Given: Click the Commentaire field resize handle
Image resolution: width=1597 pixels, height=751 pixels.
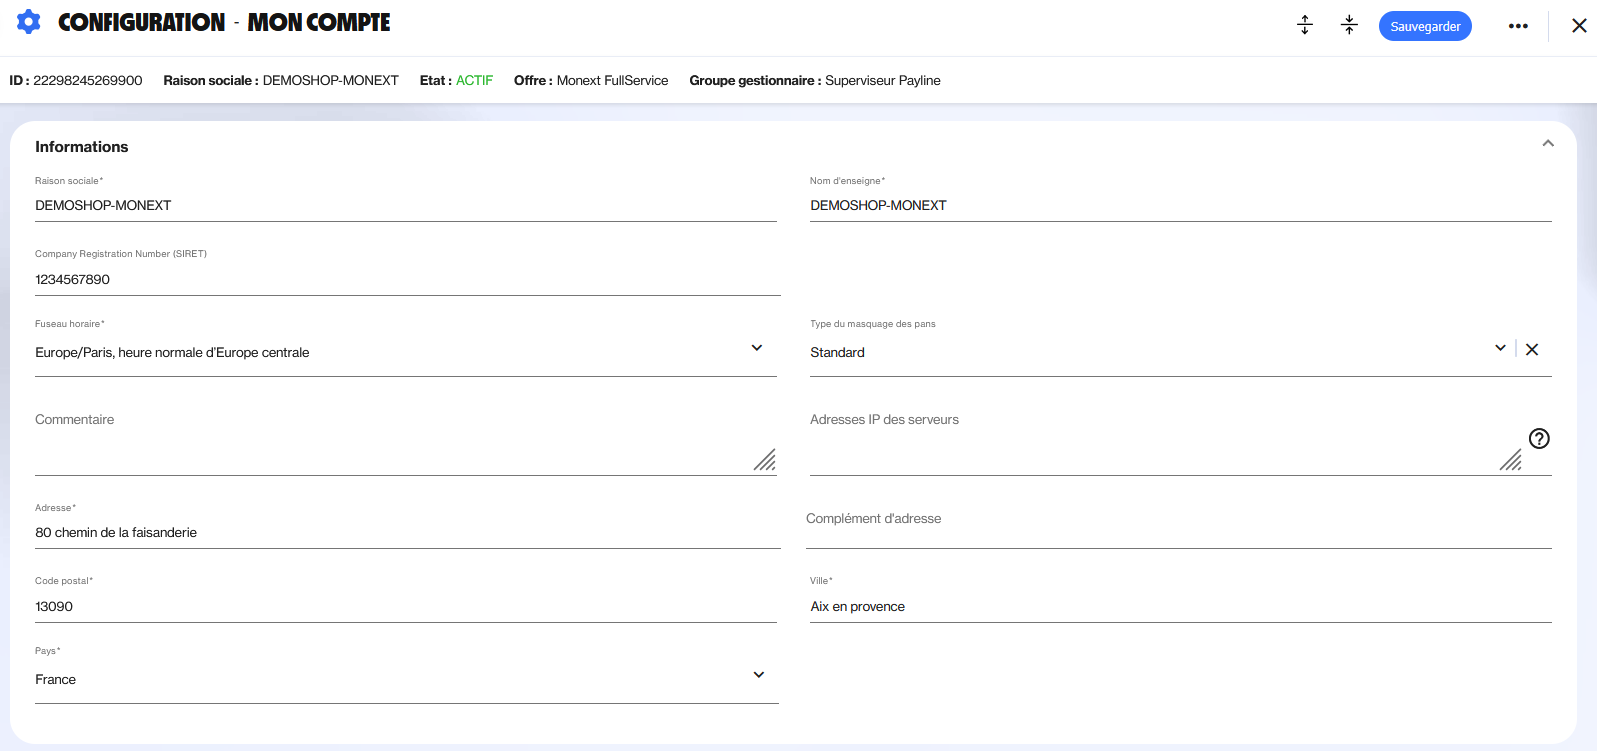Looking at the screenshot, I should pos(765,460).
